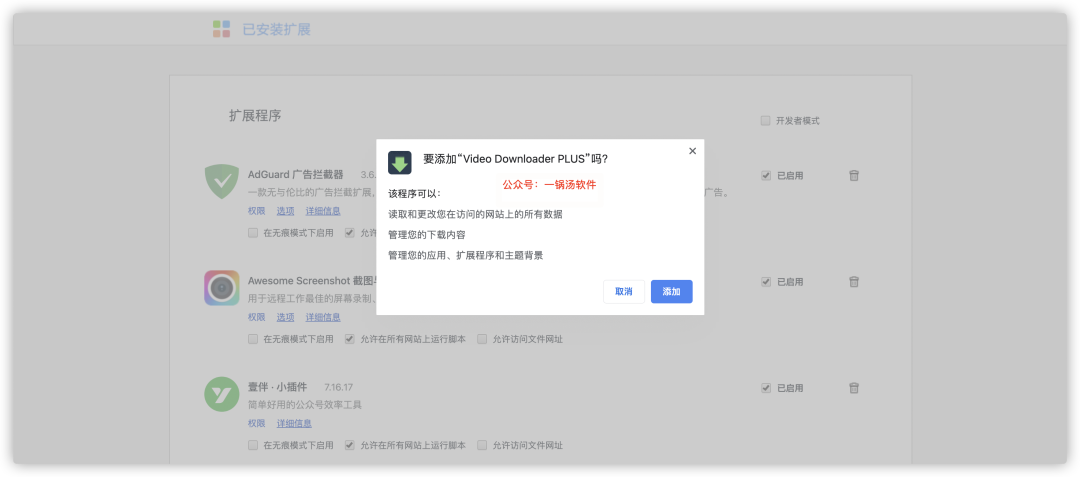Toggle 已启用 checkbox for 壹伴 小插件

tap(766, 388)
